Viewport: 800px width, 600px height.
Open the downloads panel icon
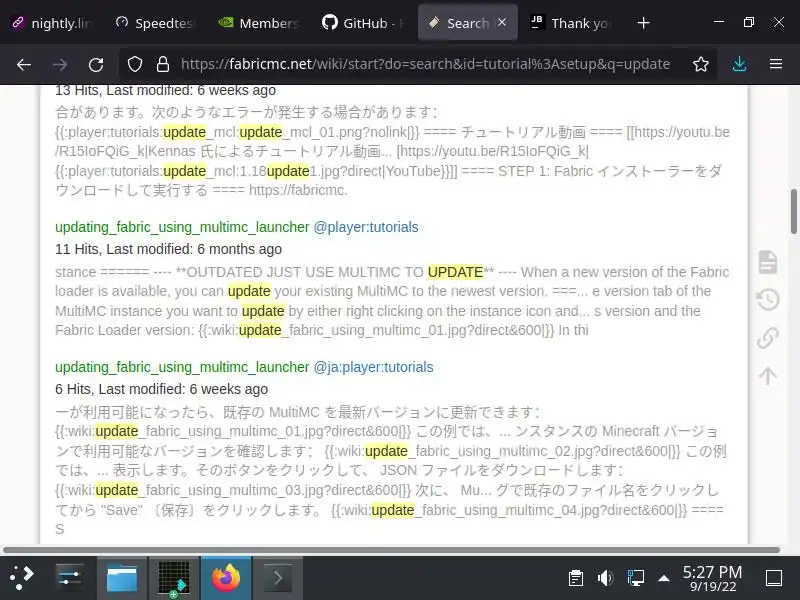(739, 64)
